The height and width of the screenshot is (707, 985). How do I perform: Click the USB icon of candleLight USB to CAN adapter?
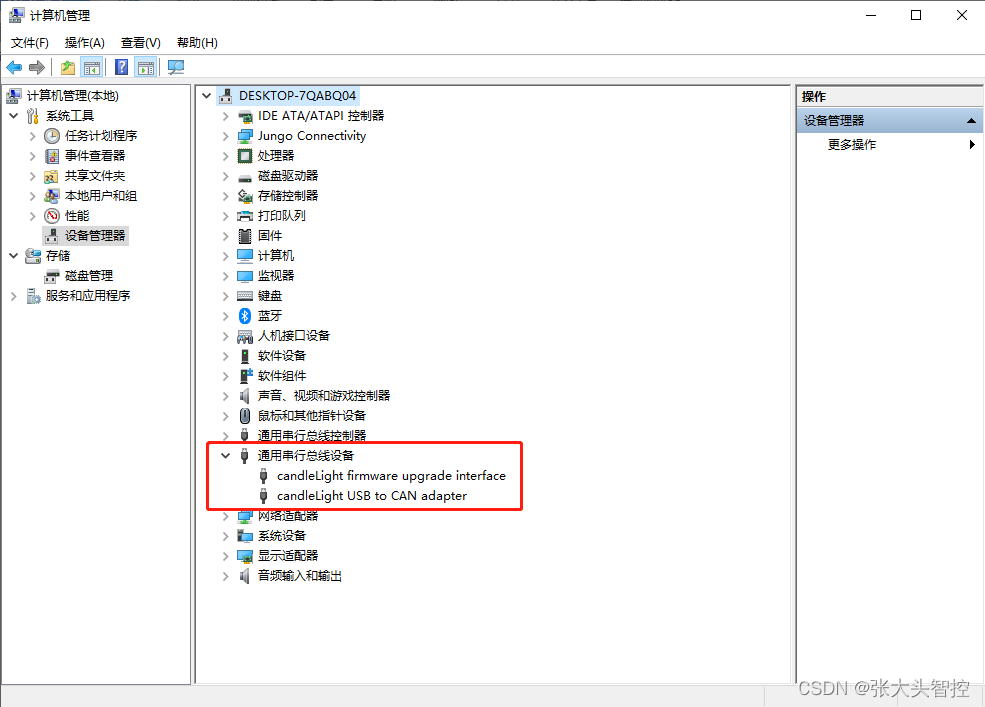pos(264,496)
